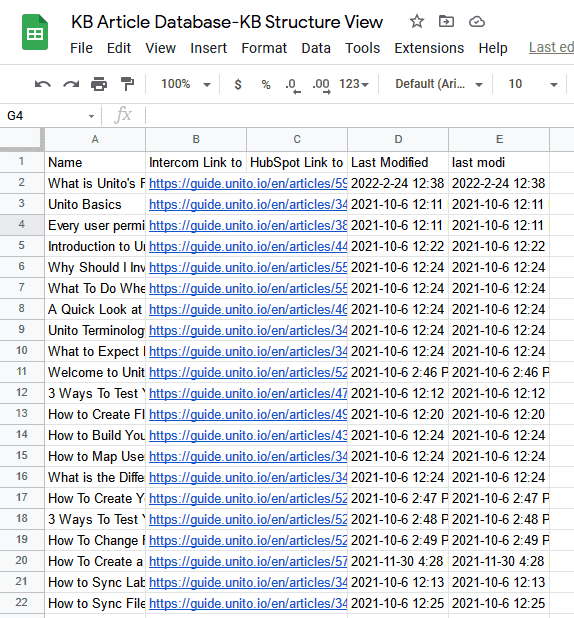The width and height of the screenshot is (574, 618).
Task: Open the Extensions menu
Action: pos(429,48)
